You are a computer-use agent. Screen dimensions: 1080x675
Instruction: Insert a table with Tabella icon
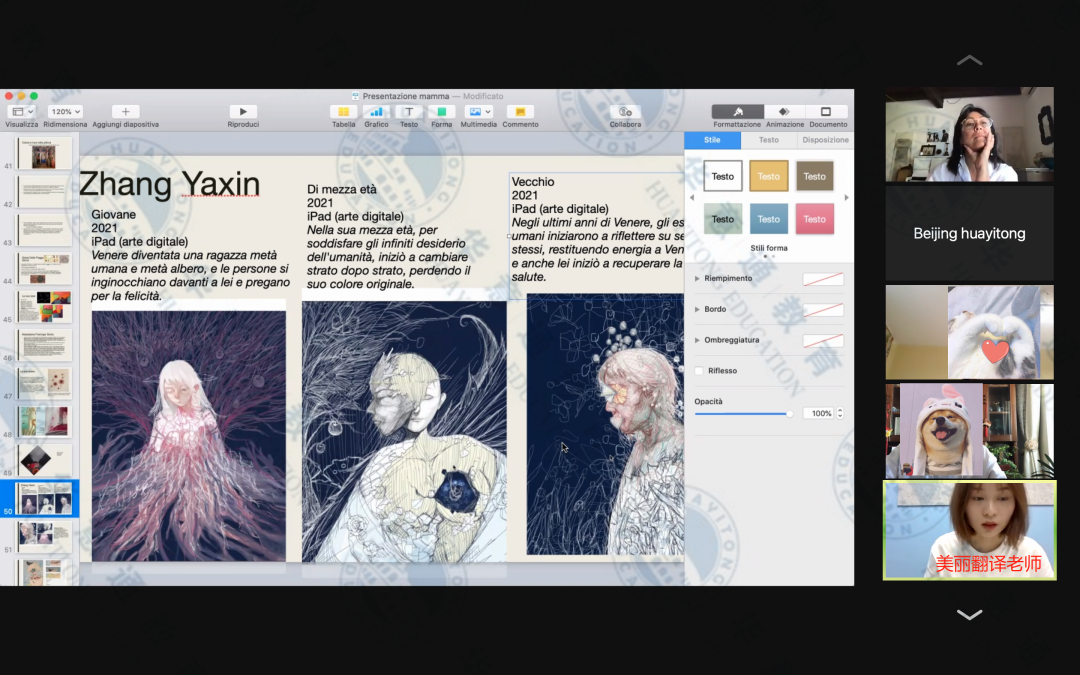[x=343, y=112]
